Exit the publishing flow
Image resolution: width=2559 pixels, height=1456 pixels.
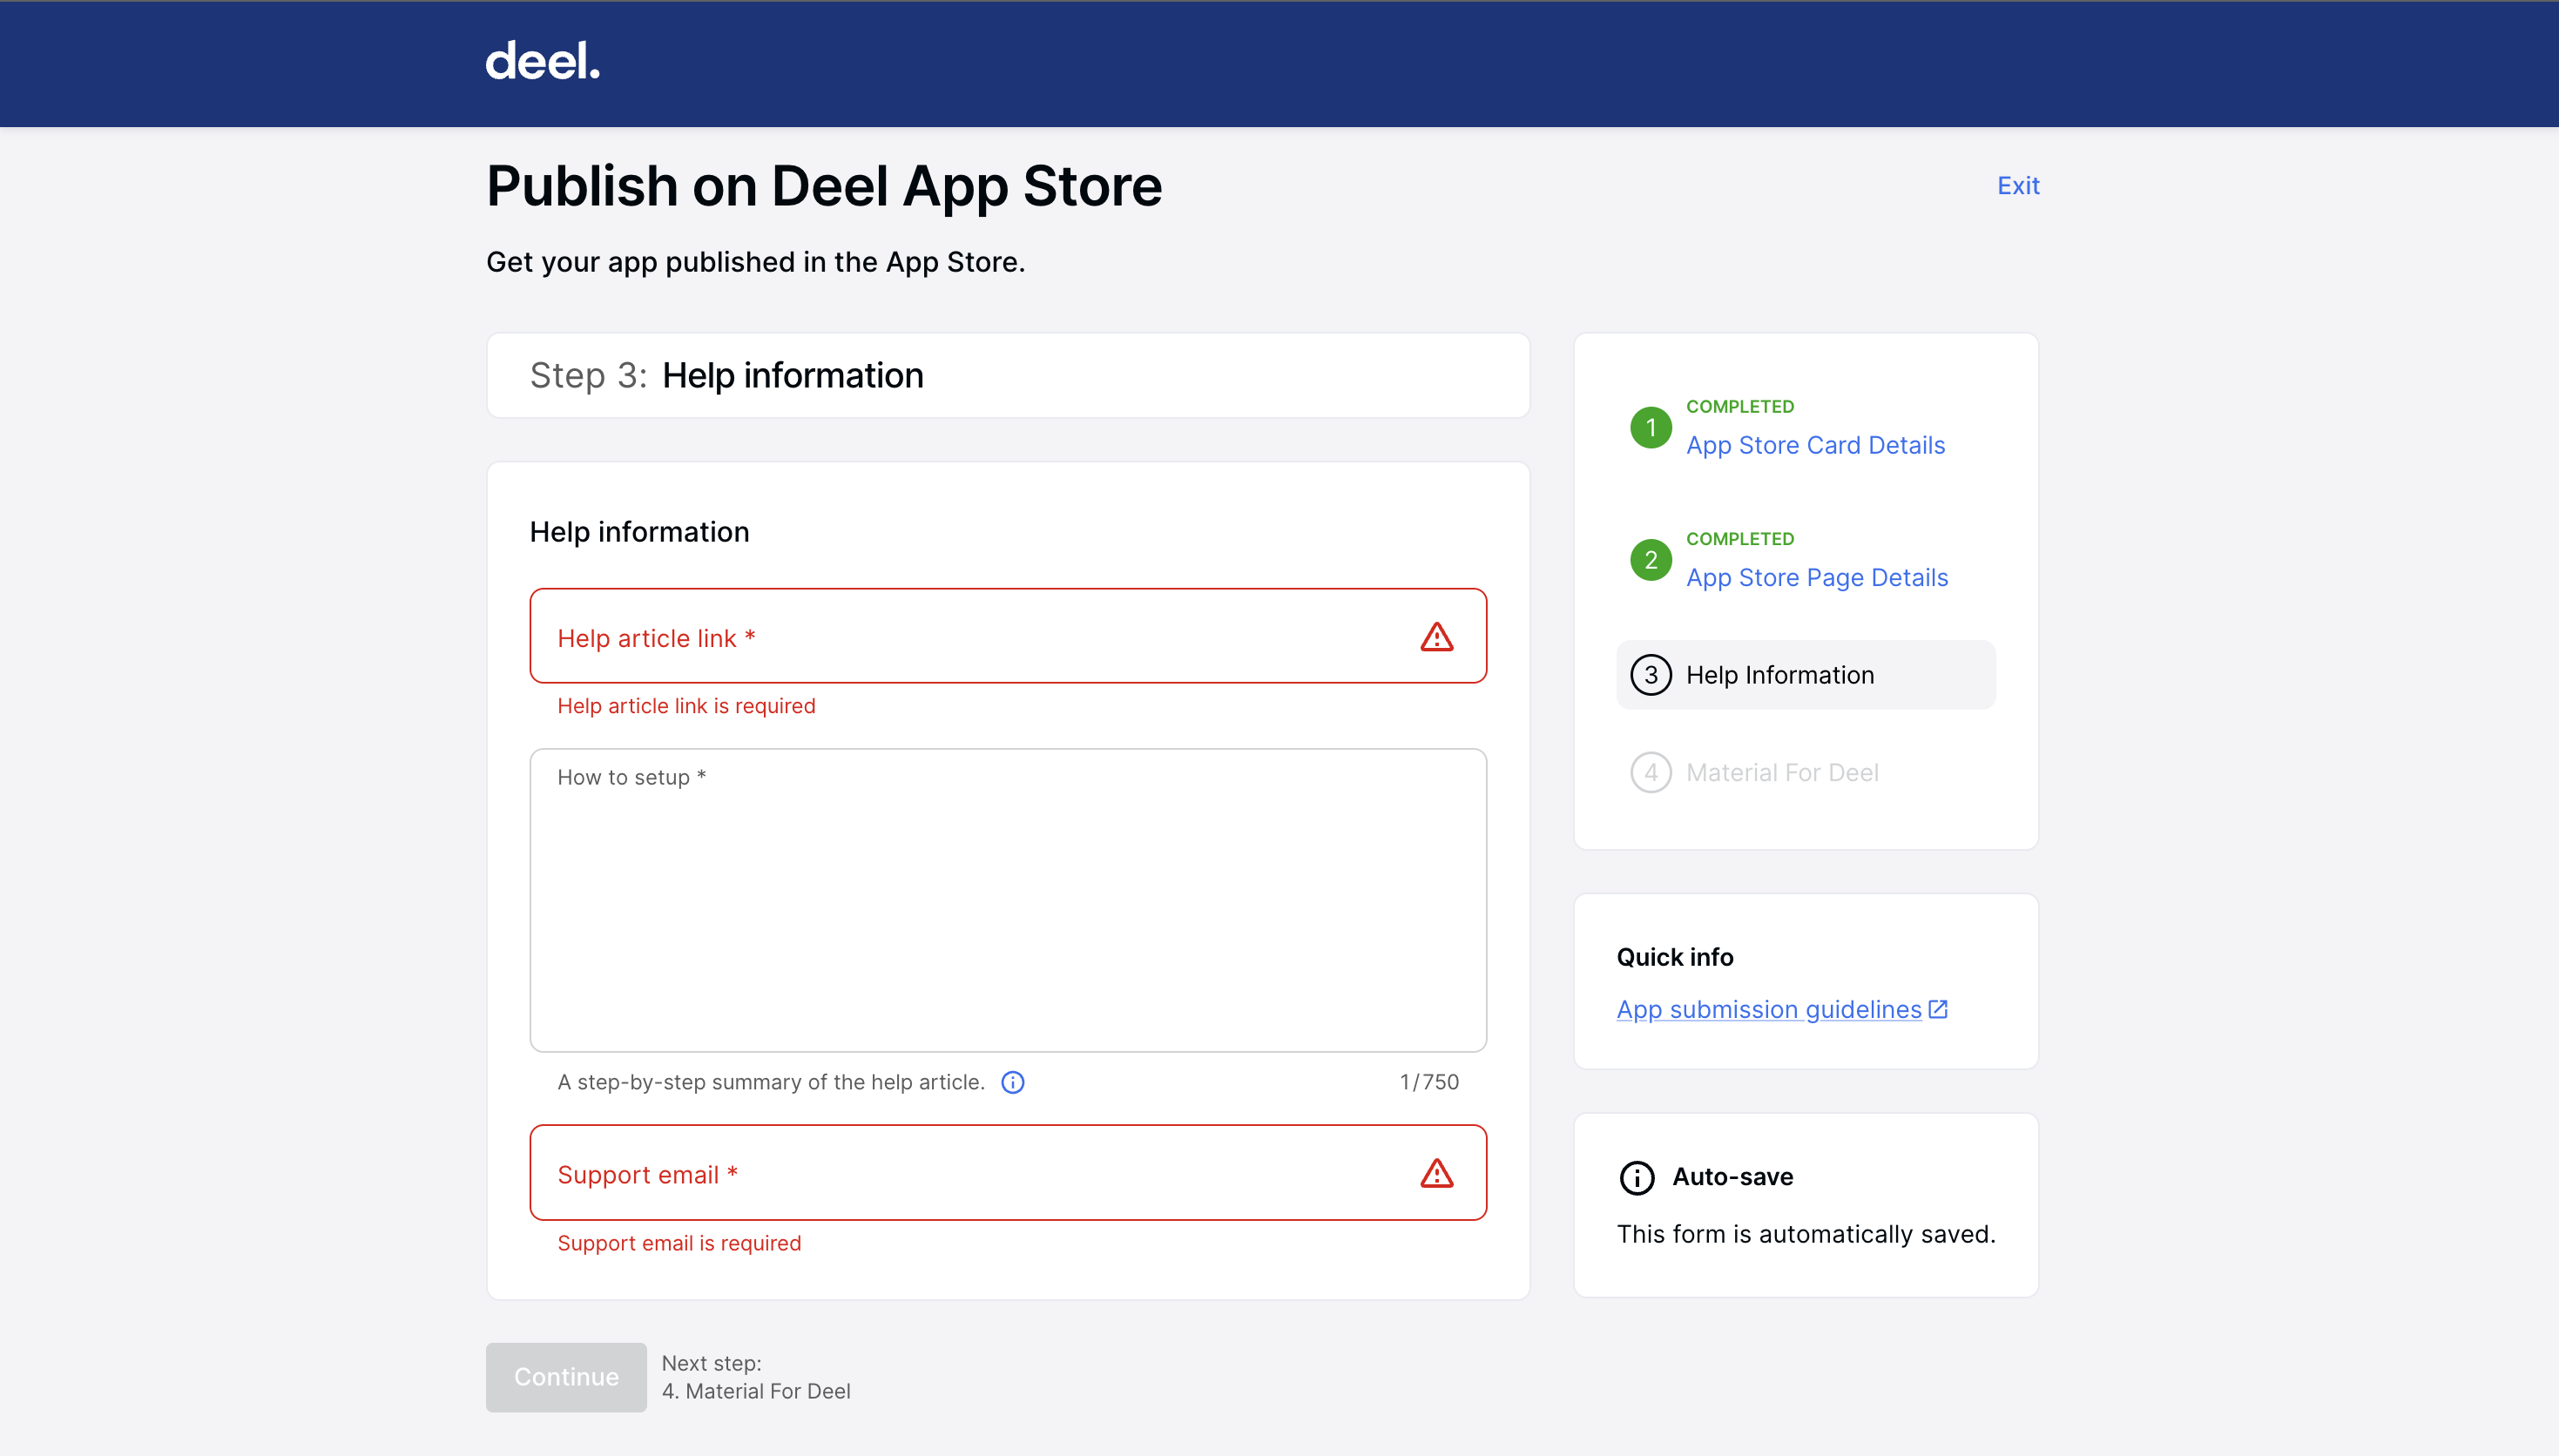2018,186
